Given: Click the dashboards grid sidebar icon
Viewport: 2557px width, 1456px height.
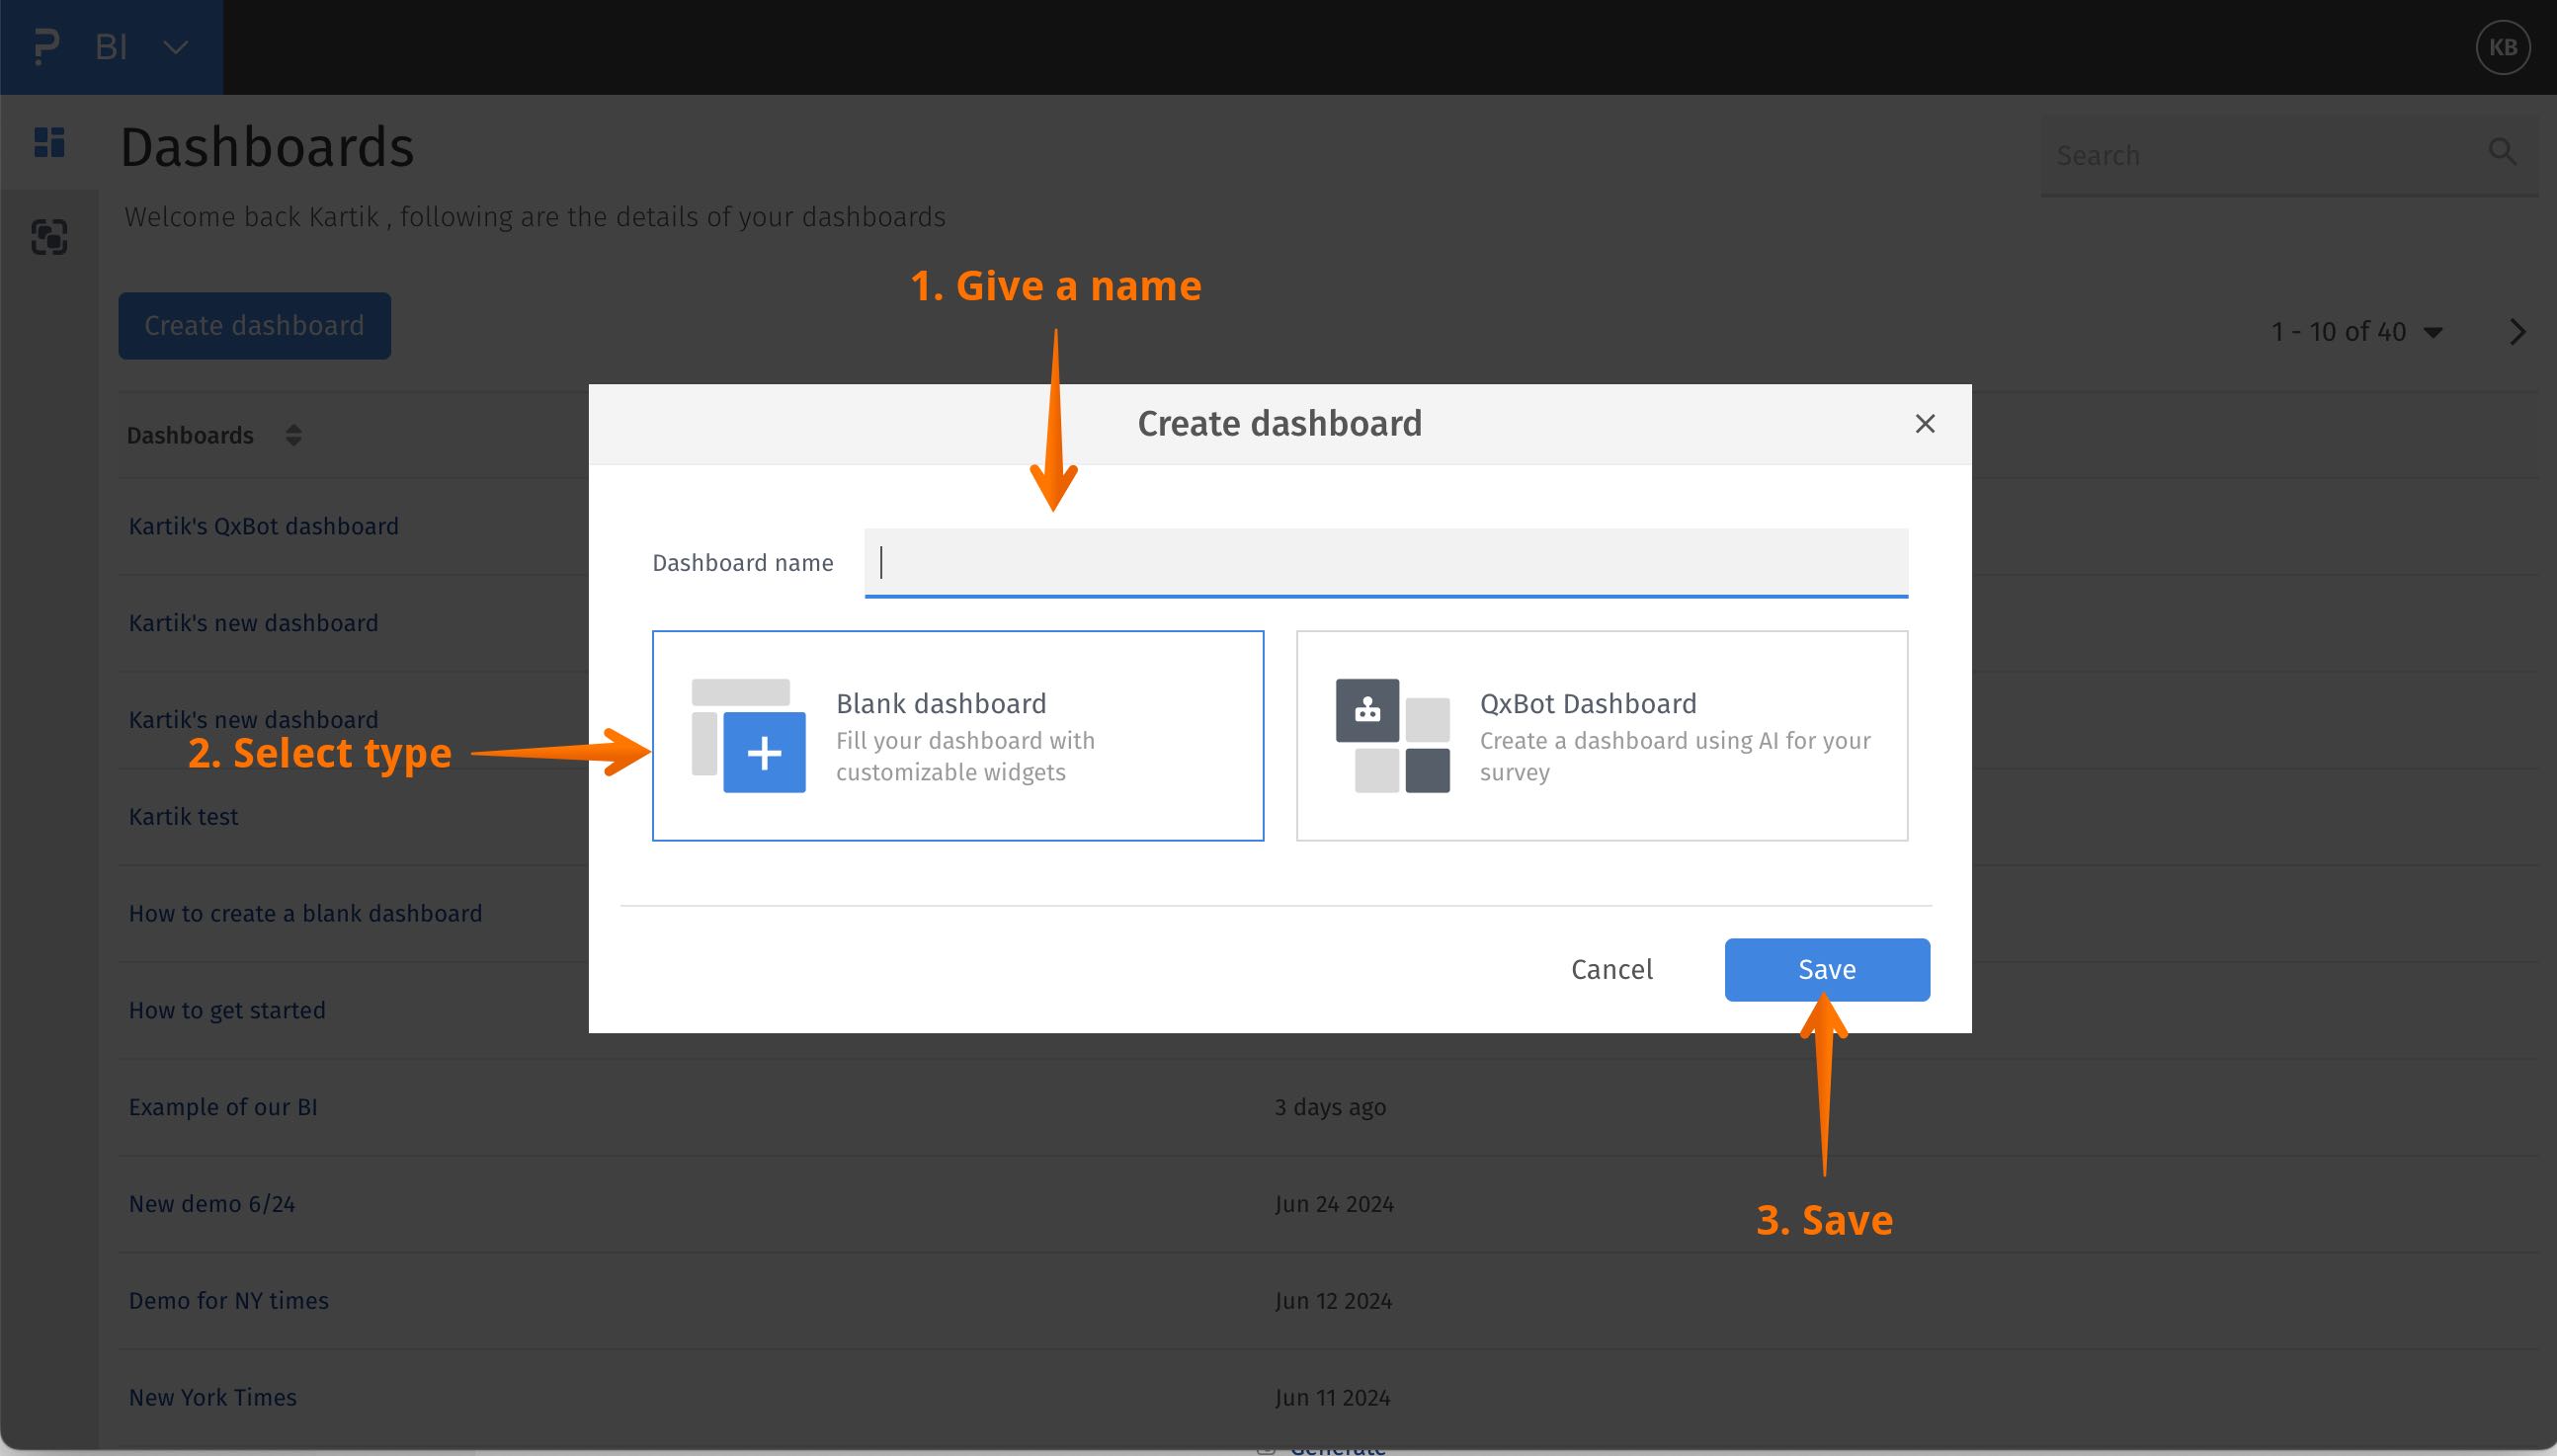Looking at the screenshot, I should pos(49,142).
